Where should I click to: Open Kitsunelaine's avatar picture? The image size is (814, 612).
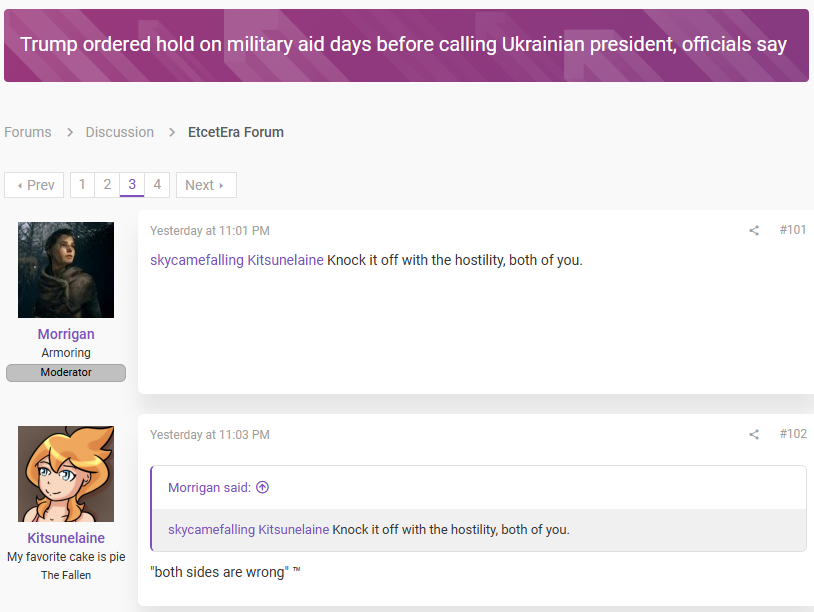tap(66, 474)
